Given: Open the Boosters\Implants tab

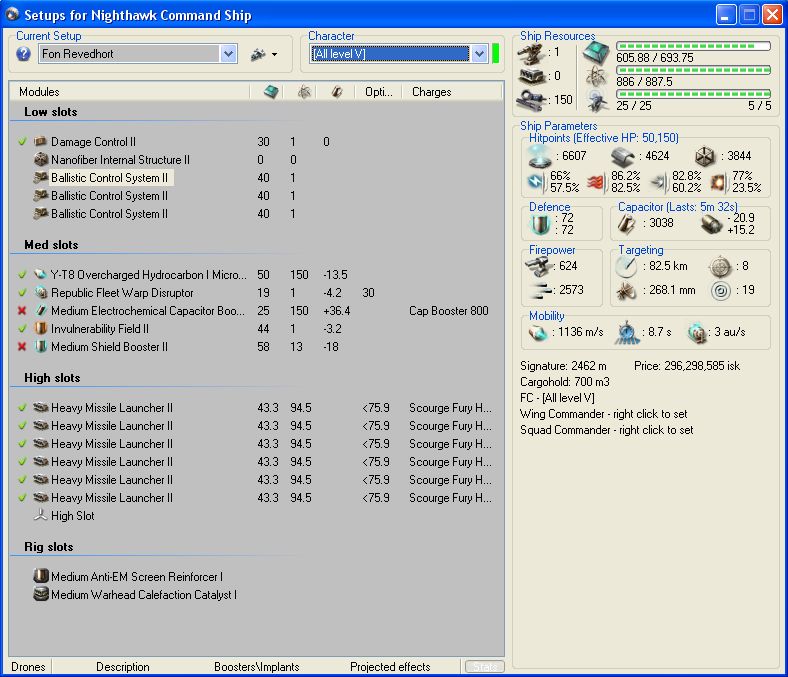Looking at the screenshot, I should tap(256, 666).
